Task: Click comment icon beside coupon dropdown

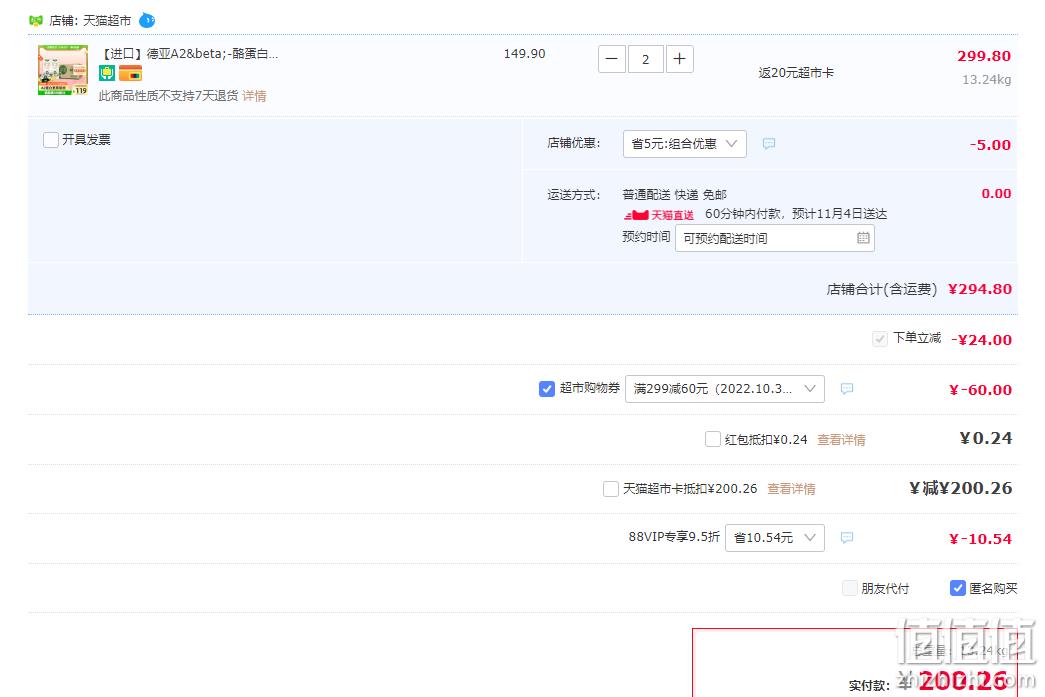Action: pos(846,388)
